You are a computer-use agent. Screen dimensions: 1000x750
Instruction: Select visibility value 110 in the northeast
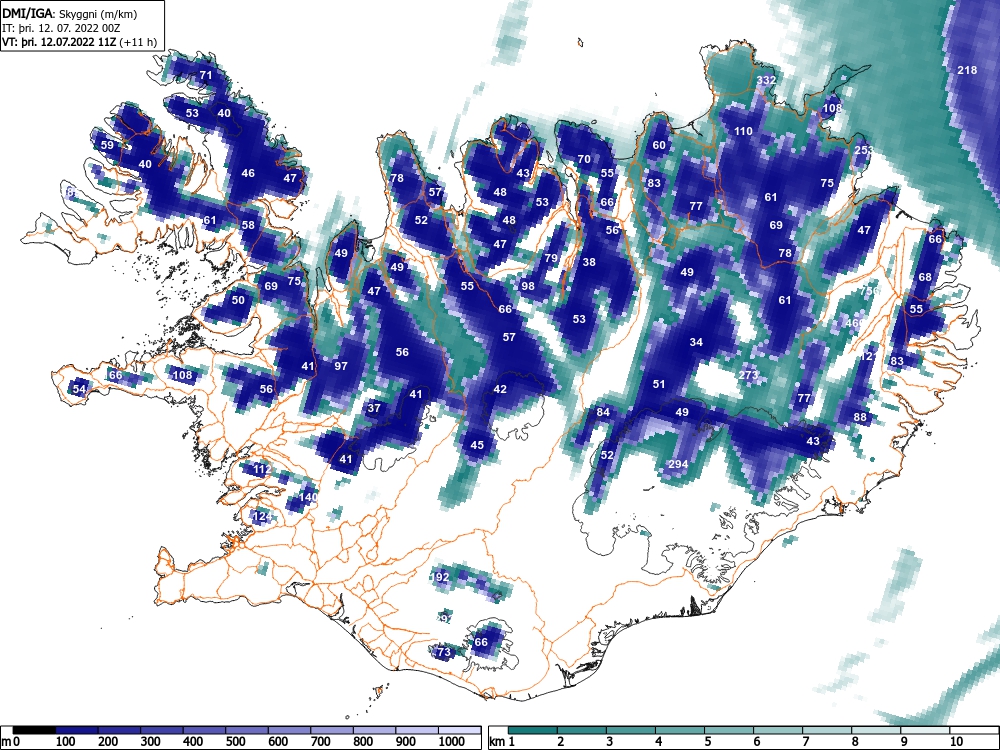(743, 131)
